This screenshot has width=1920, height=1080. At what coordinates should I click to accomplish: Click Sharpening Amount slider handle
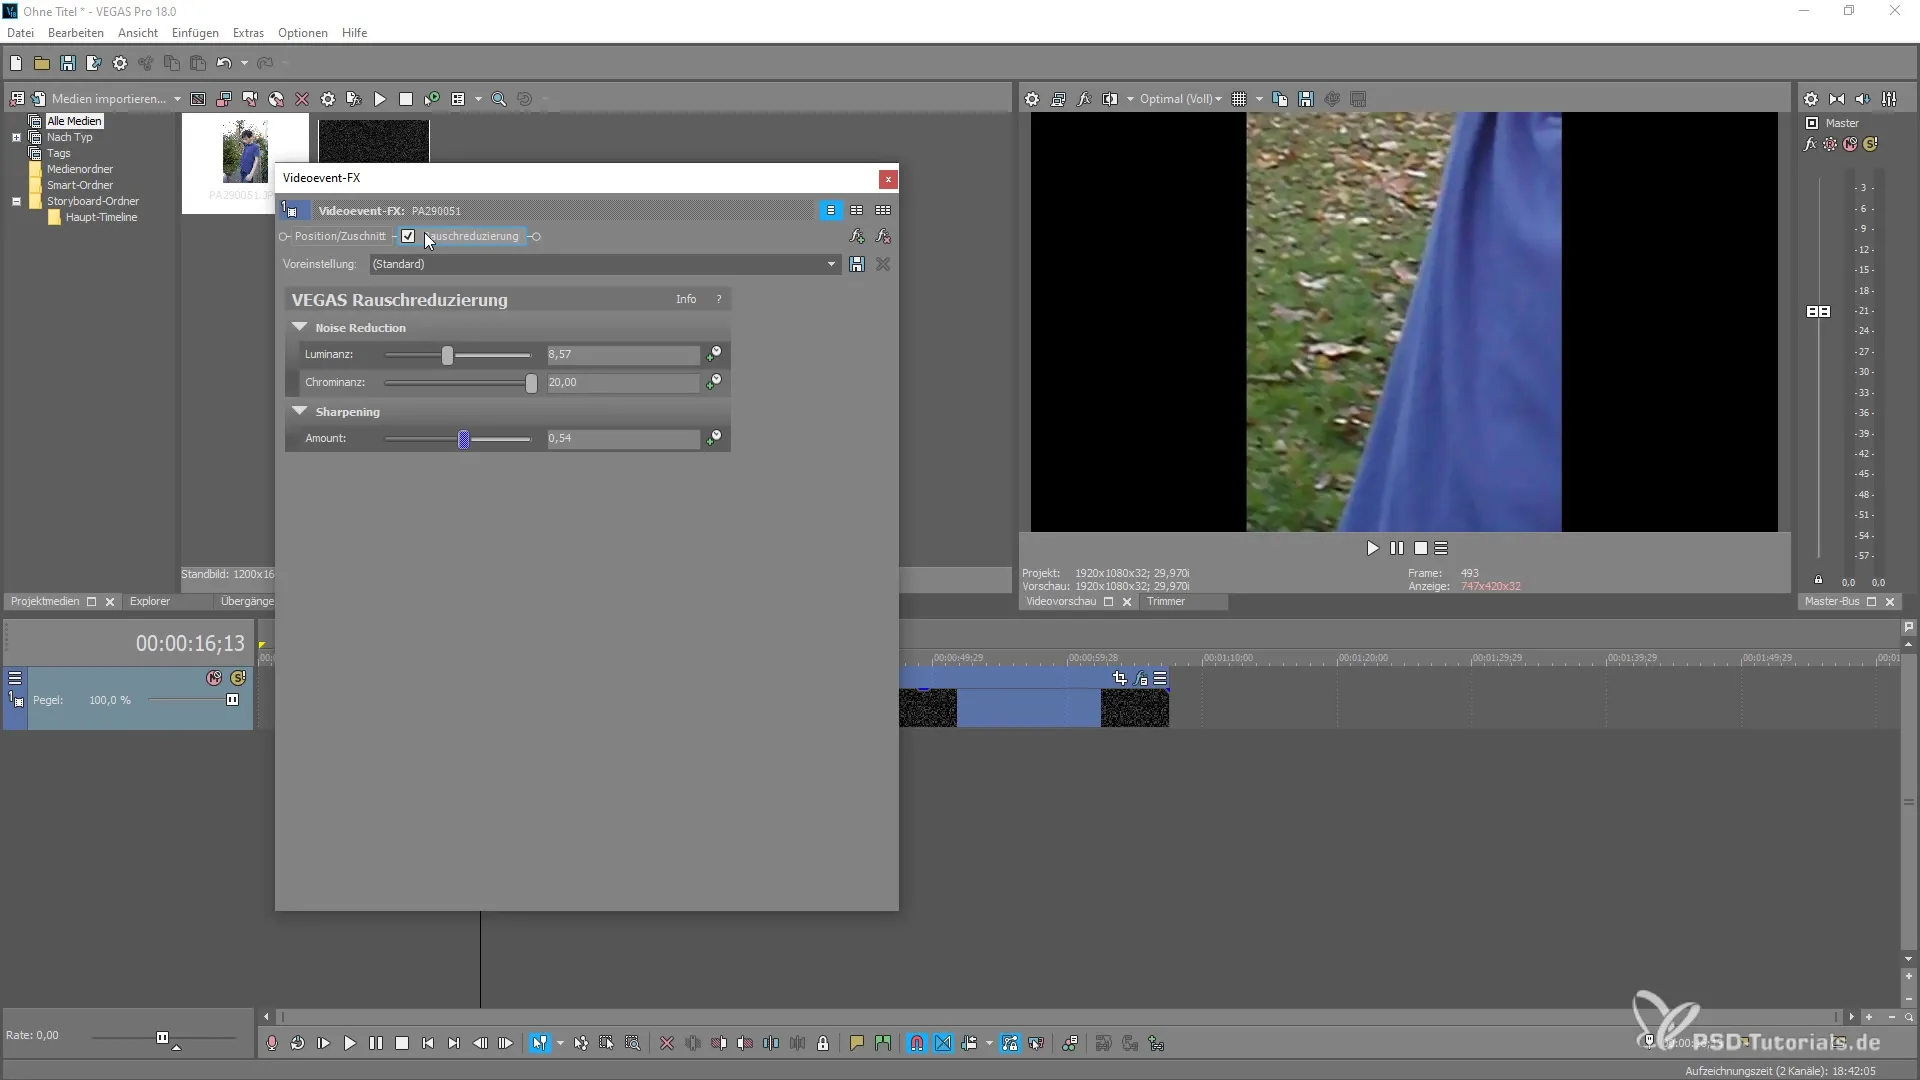[x=464, y=439]
